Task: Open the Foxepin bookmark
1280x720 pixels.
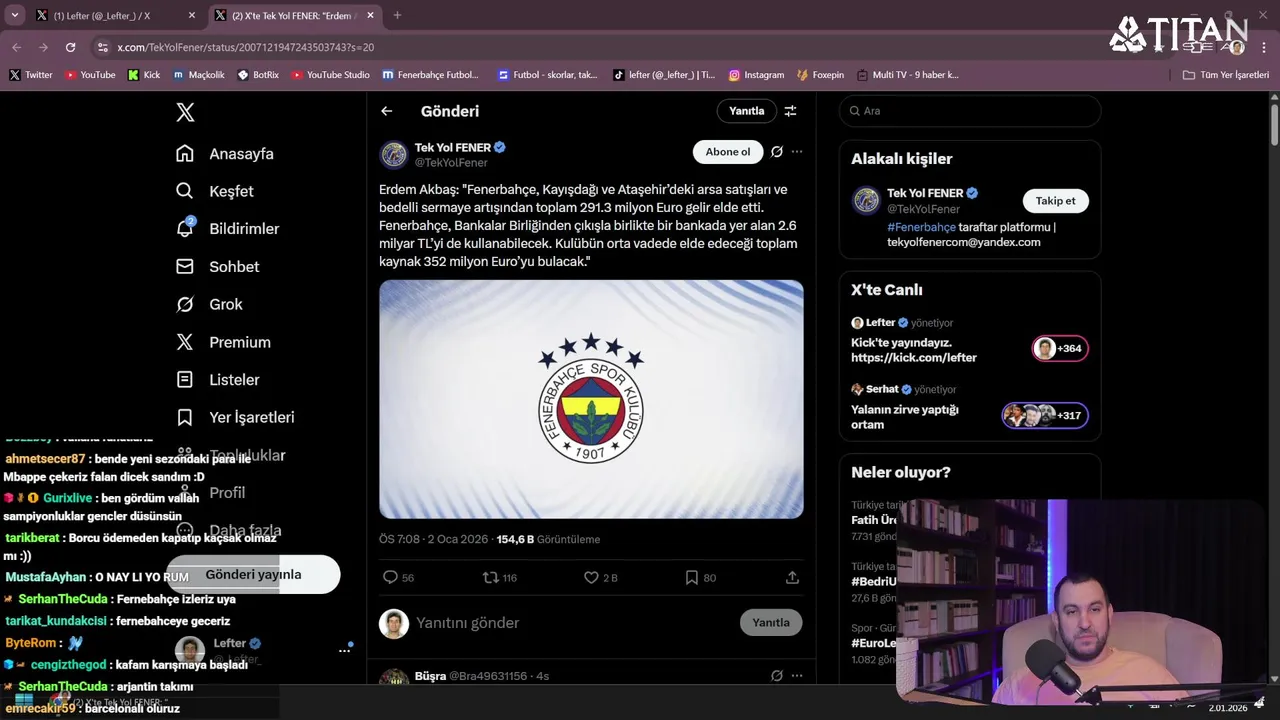Action: (820, 75)
